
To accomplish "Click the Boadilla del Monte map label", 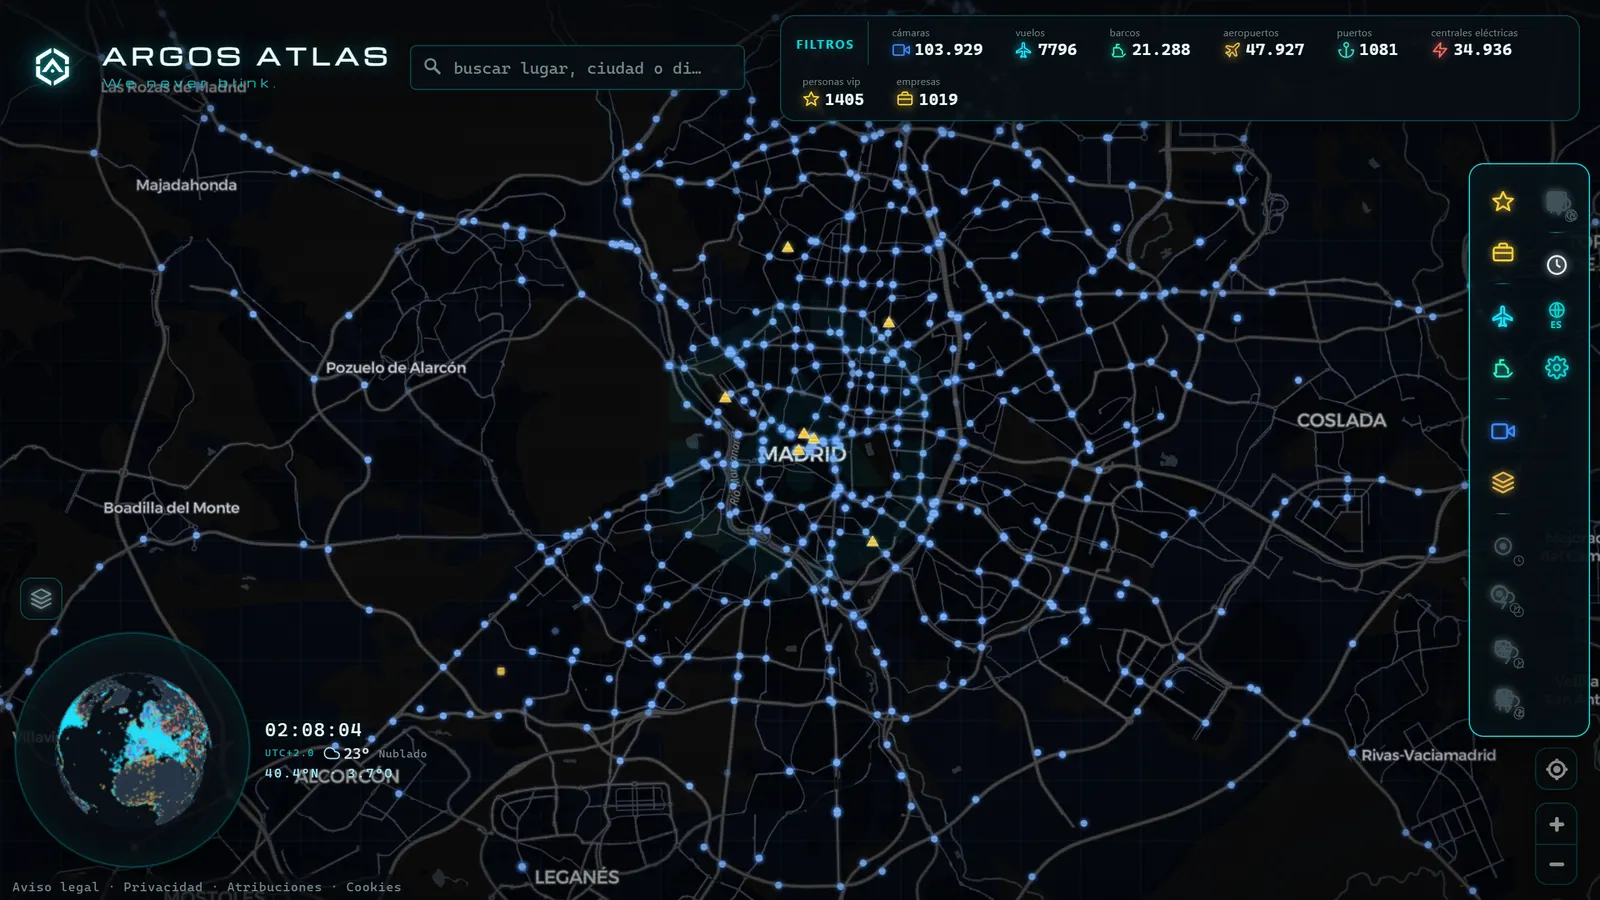I will (171, 508).
